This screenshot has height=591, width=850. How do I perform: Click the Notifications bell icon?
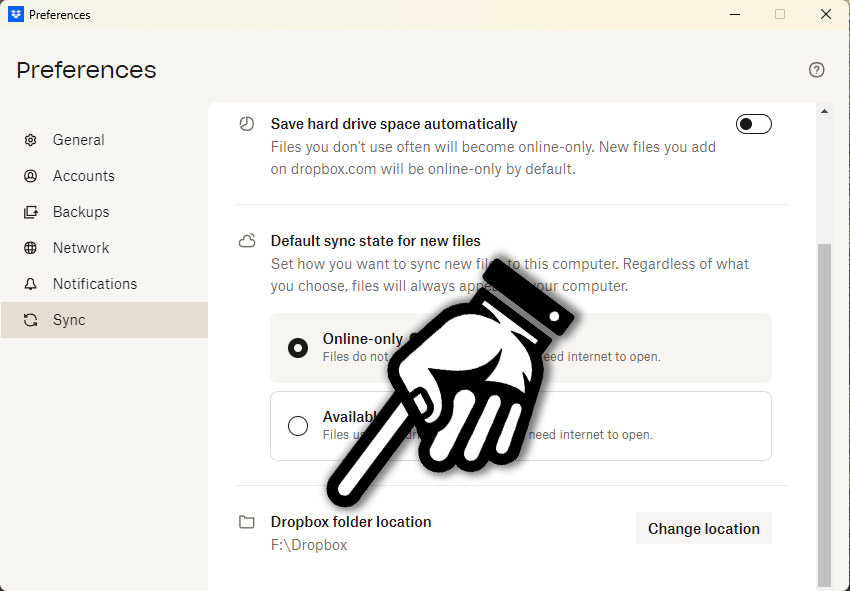[x=31, y=284]
